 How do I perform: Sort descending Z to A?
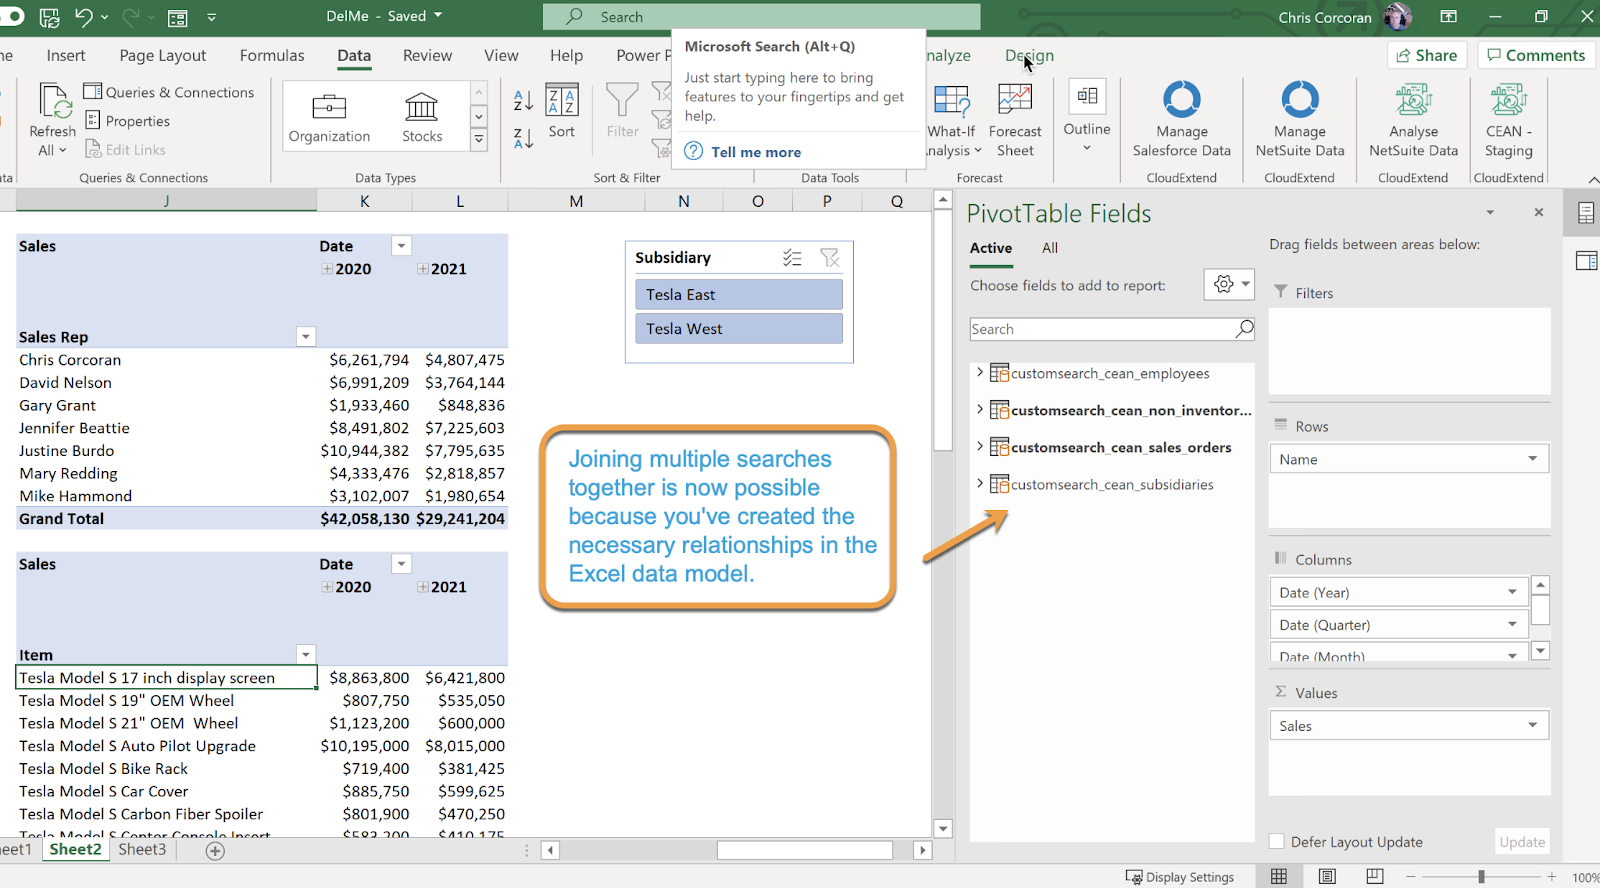(x=523, y=139)
